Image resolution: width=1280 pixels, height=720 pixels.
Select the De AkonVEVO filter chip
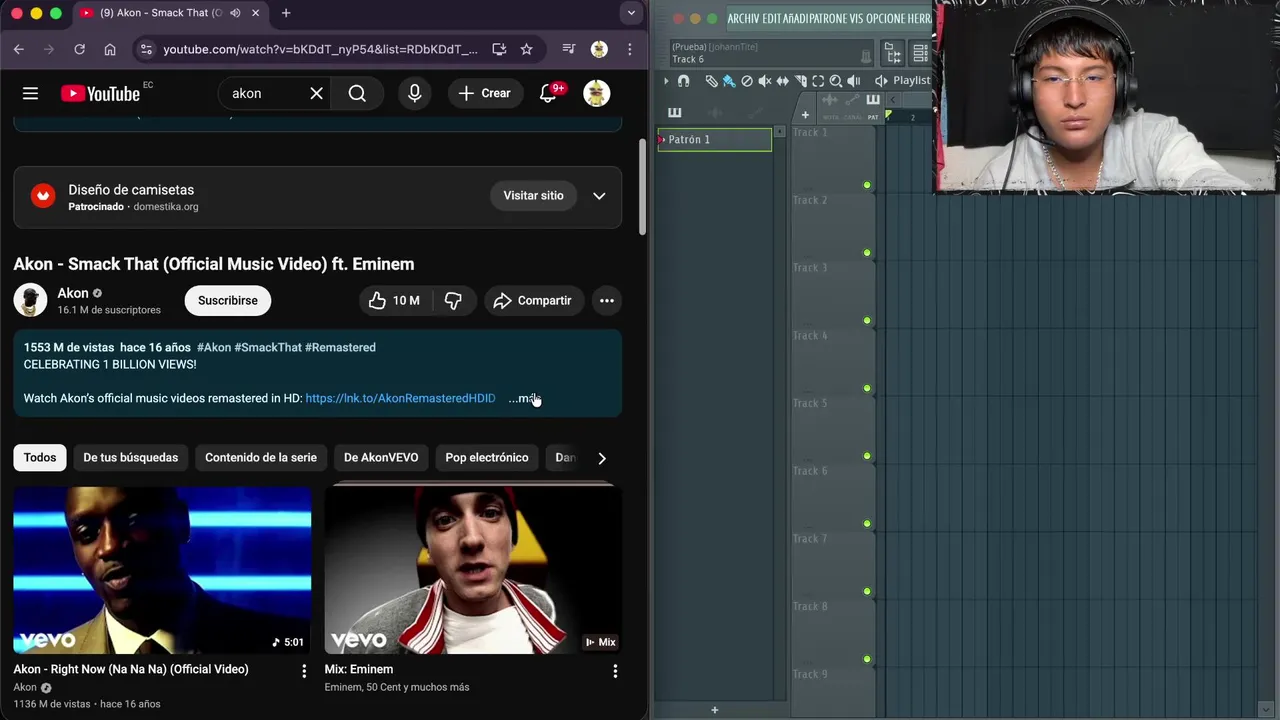pyautogui.click(x=381, y=458)
